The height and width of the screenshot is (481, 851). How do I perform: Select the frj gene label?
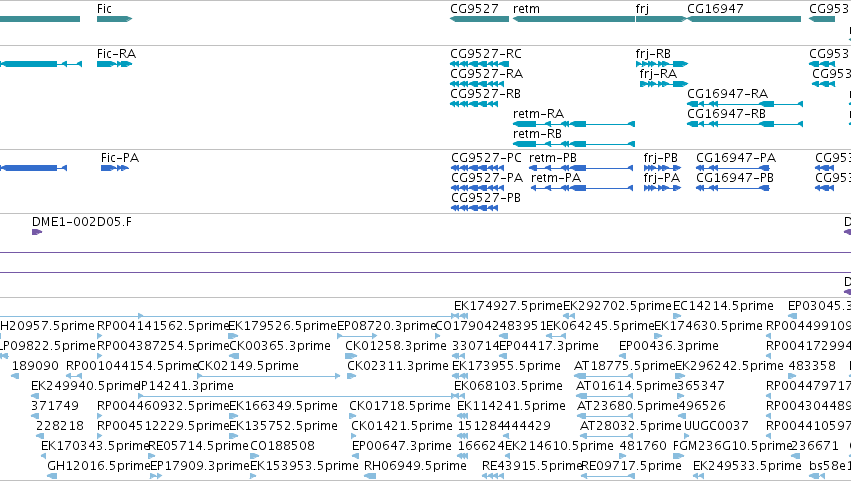pyautogui.click(x=643, y=9)
